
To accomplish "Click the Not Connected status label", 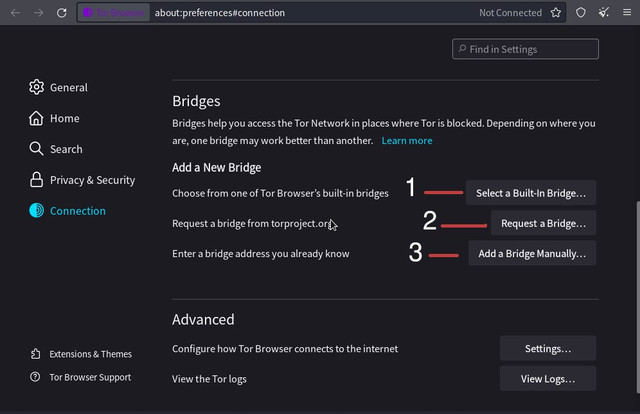I will [x=510, y=13].
